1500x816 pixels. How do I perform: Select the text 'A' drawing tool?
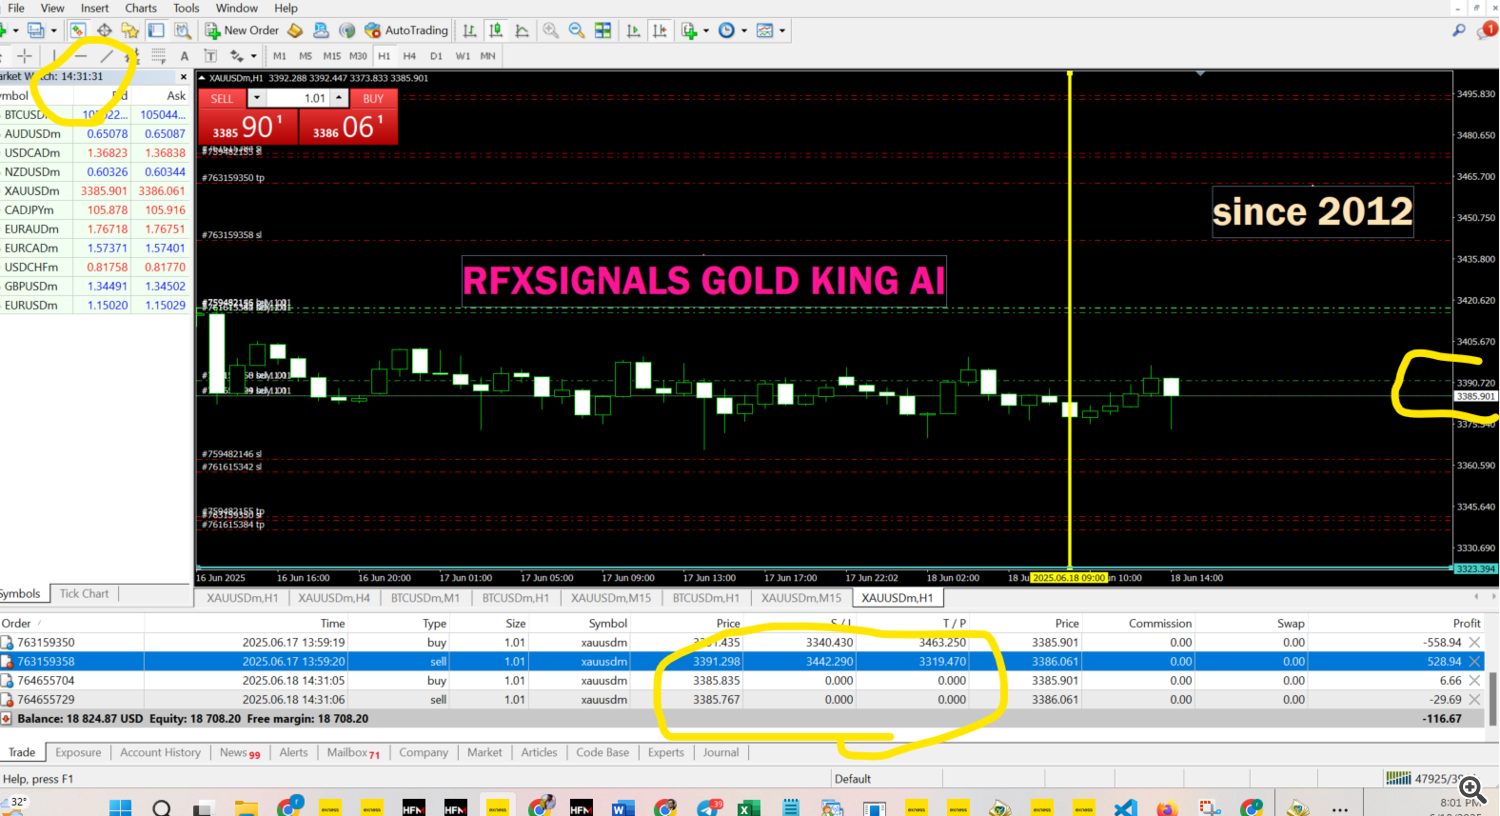tap(184, 56)
